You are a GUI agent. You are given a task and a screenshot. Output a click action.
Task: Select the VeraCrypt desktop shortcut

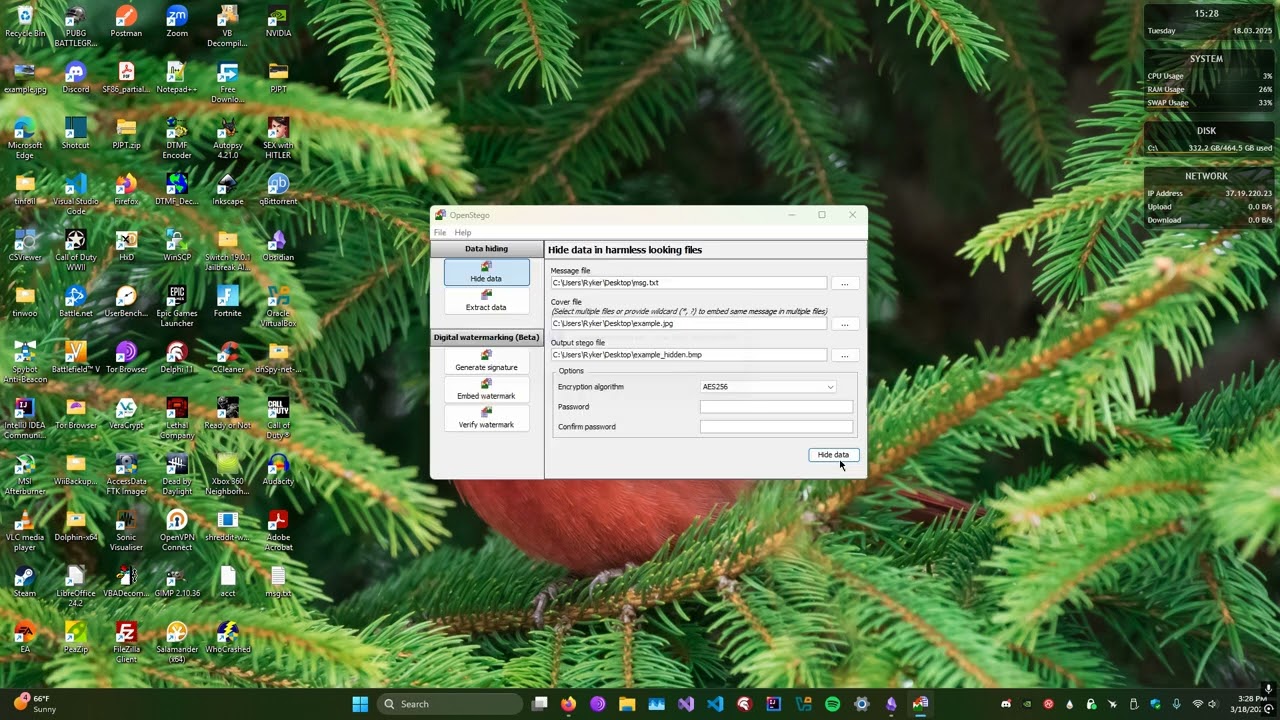[126, 414]
